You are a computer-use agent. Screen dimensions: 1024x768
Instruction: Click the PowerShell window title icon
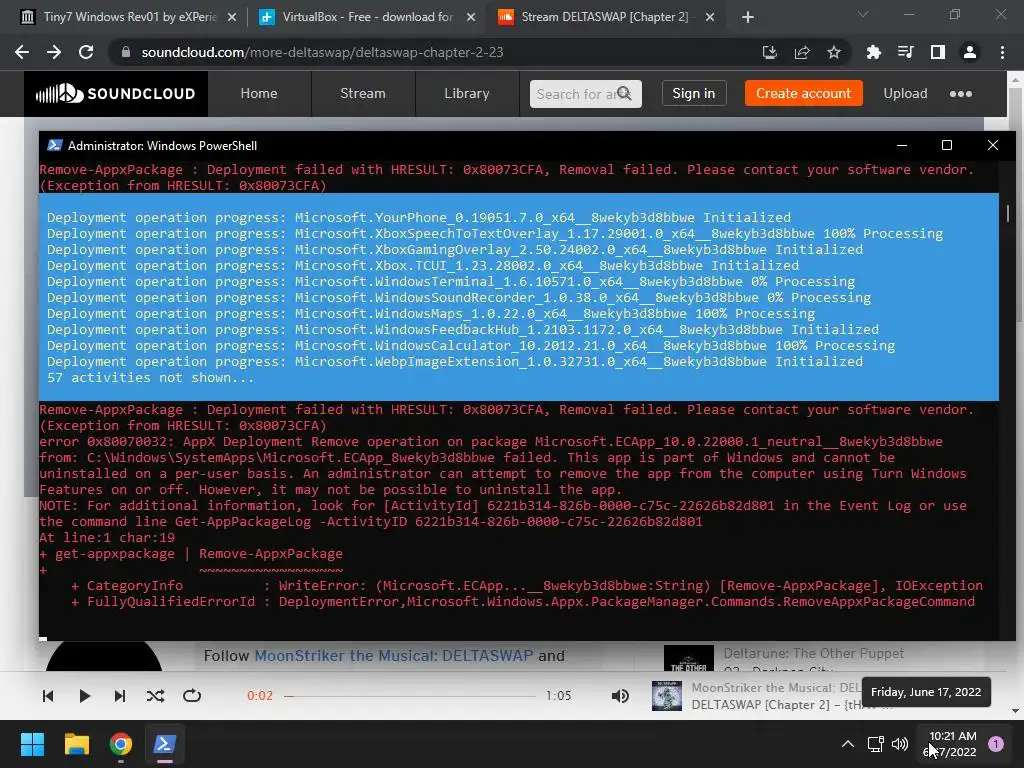pos(55,145)
